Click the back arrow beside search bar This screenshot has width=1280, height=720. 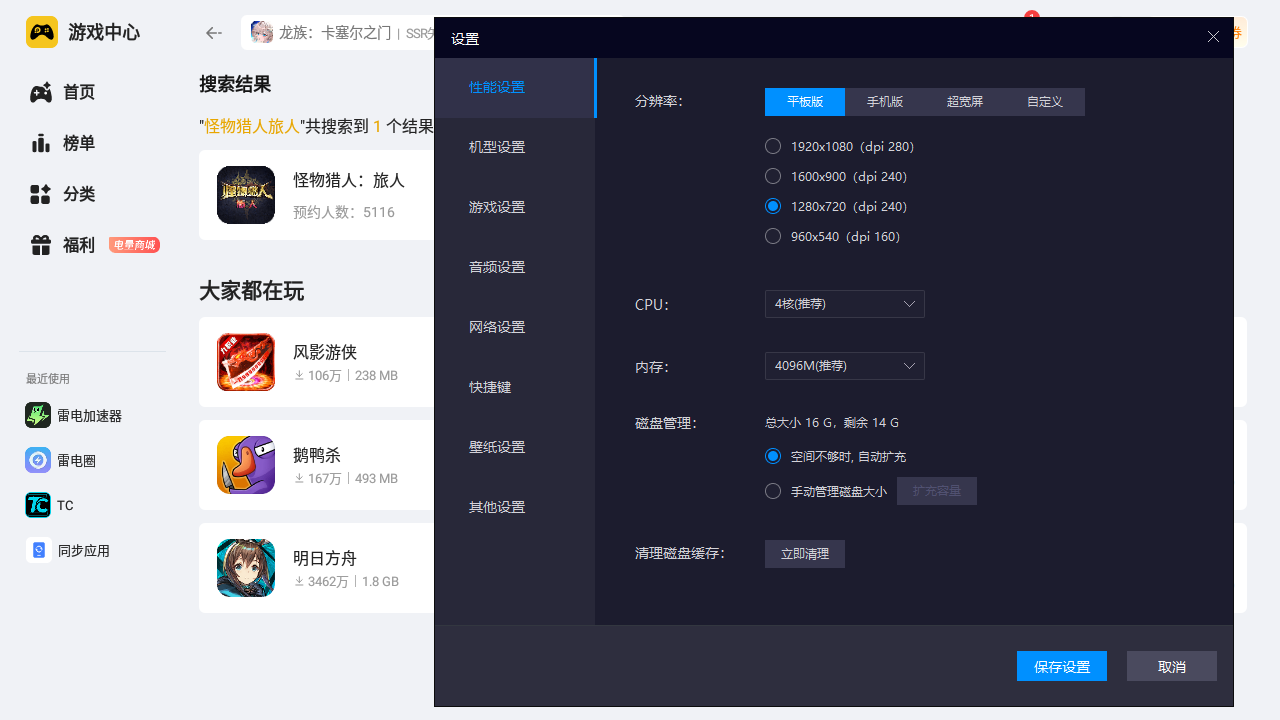(213, 33)
